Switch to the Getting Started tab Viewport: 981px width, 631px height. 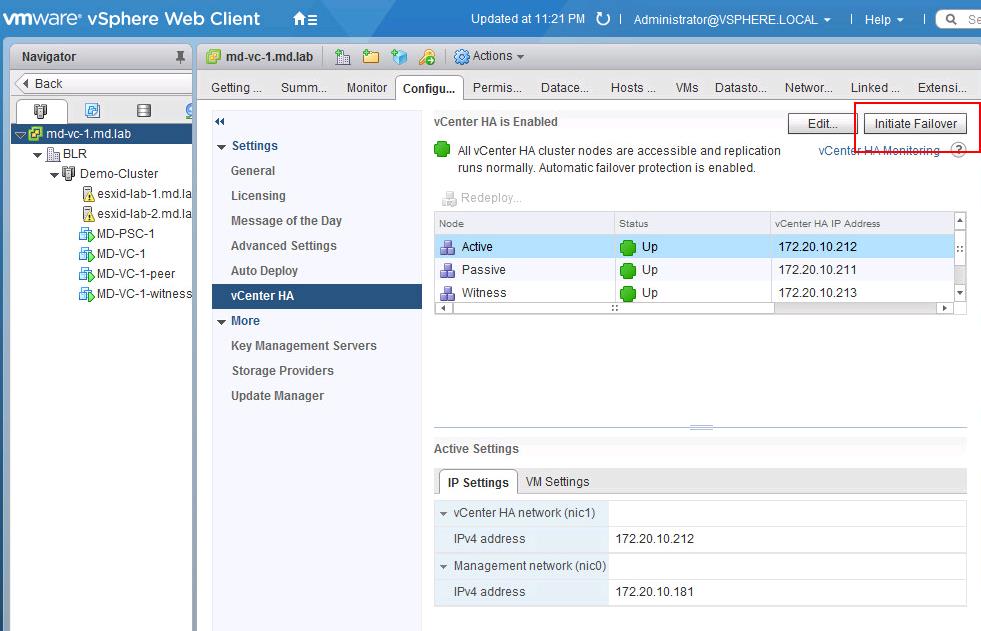click(x=236, y=88)
